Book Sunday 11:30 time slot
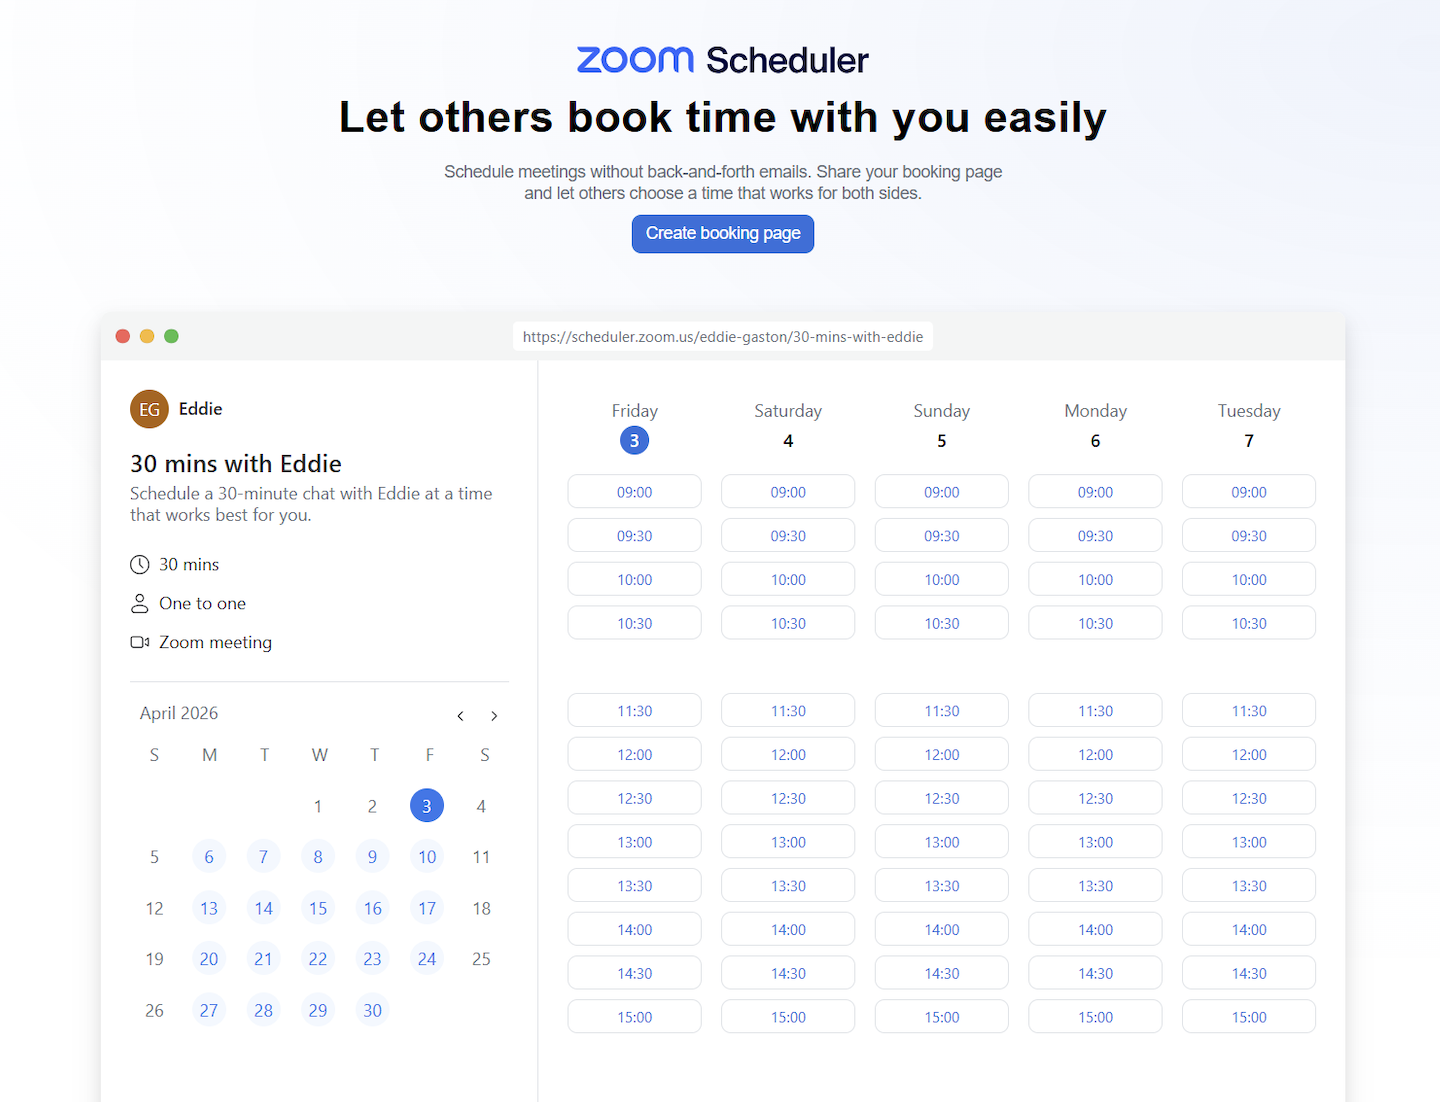The width and height of the screenshot is (1440, 1102). click(x=942, y=711)
